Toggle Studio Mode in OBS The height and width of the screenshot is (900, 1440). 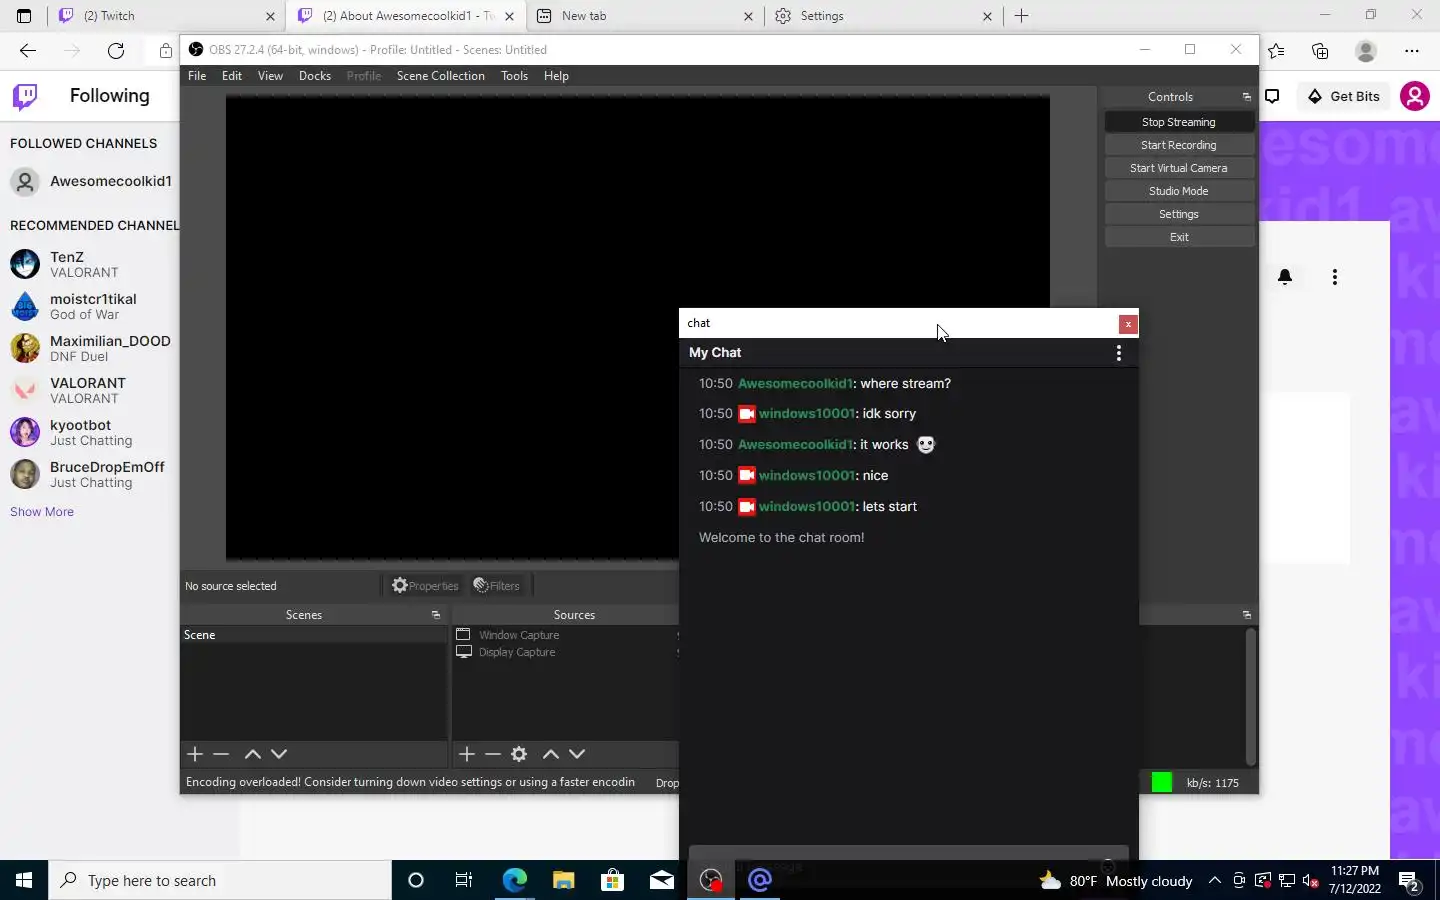[x=1179, y=191]
